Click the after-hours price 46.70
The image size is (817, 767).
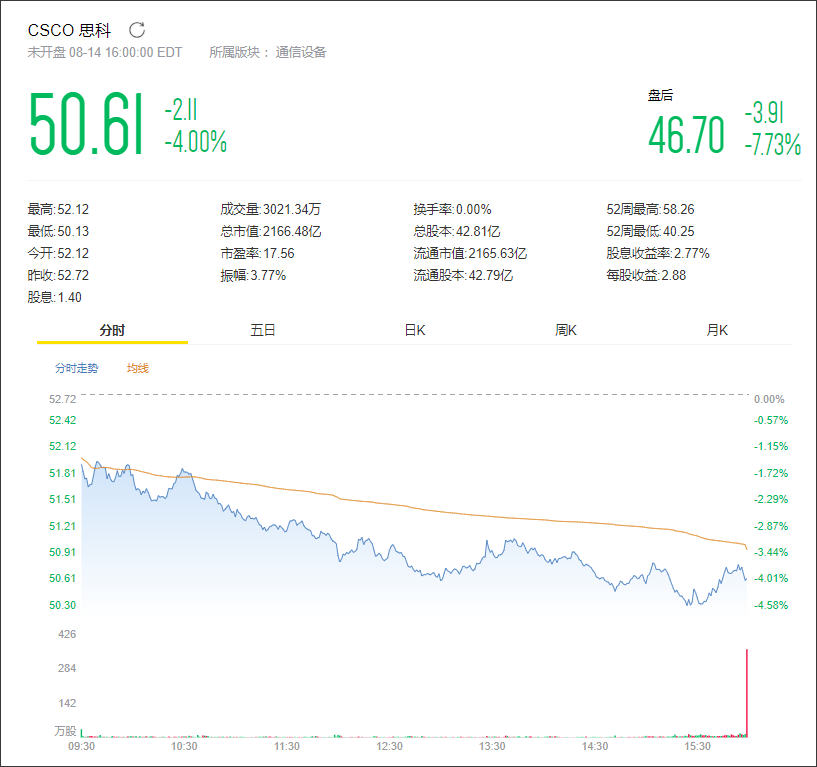[x=686, y=135]
